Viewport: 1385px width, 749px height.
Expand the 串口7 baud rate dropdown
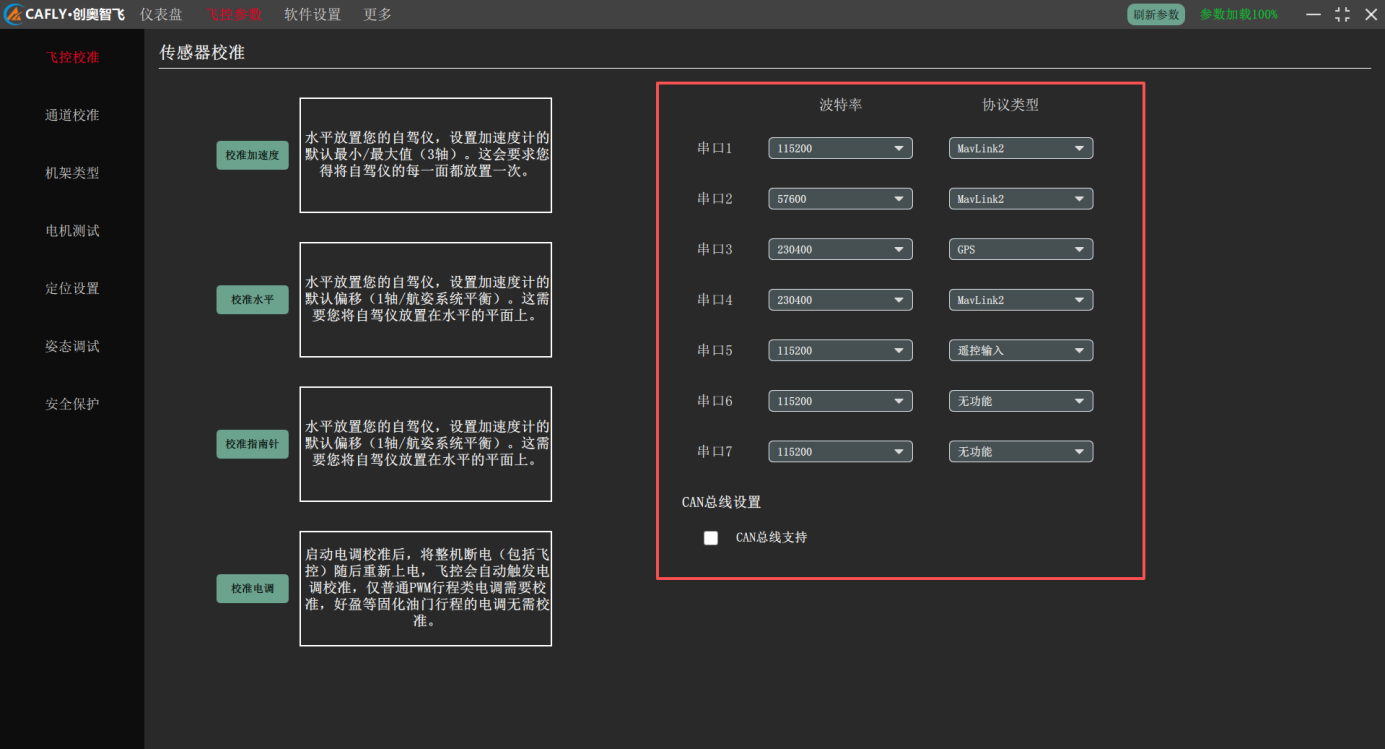(x=840, y=452)
